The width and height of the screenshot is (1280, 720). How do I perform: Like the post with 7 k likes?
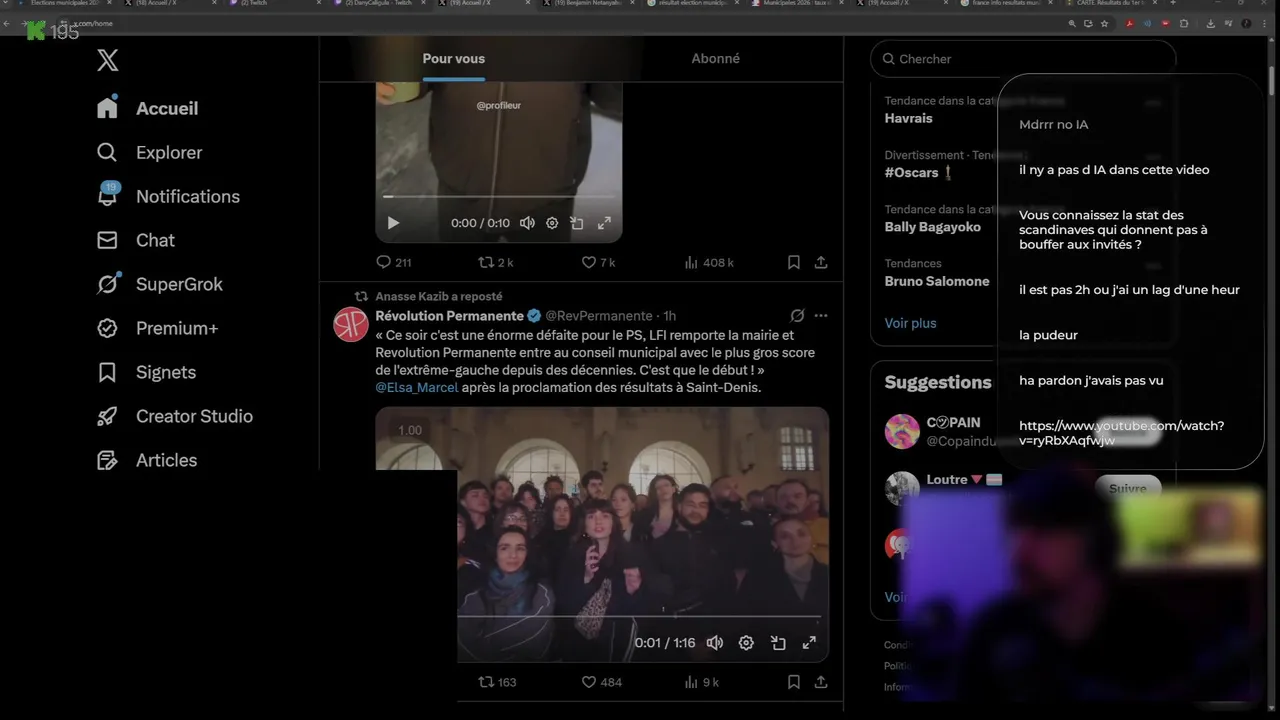point(598,262)
